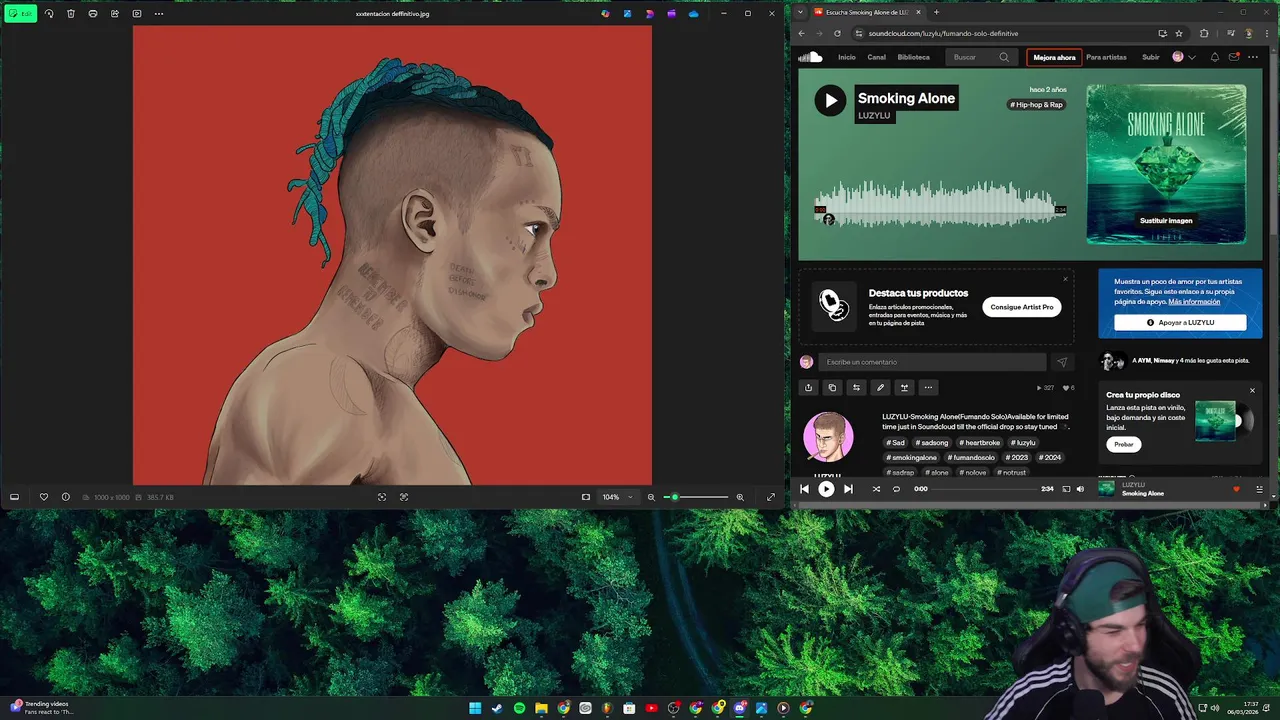Click the visual search scan icon in Photos

(381, 497)
